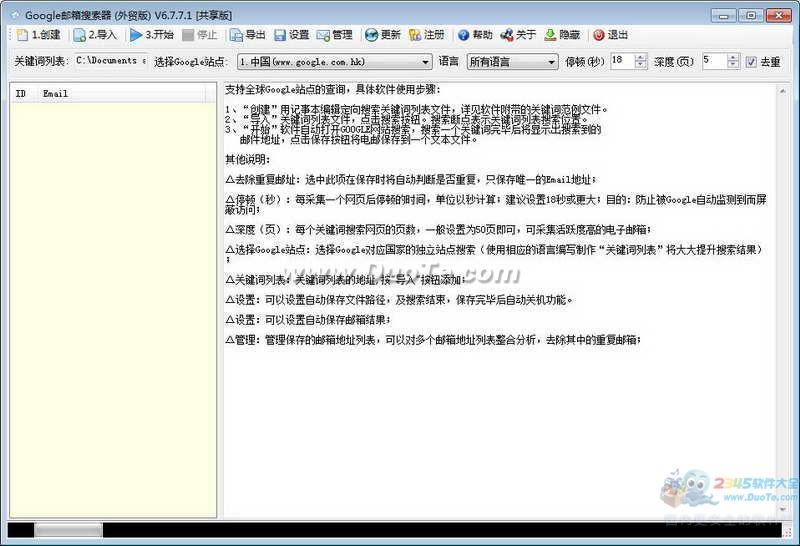Click the 退出 toolbar label
Viewport: 800px width, 546px height.
(618, 35)
